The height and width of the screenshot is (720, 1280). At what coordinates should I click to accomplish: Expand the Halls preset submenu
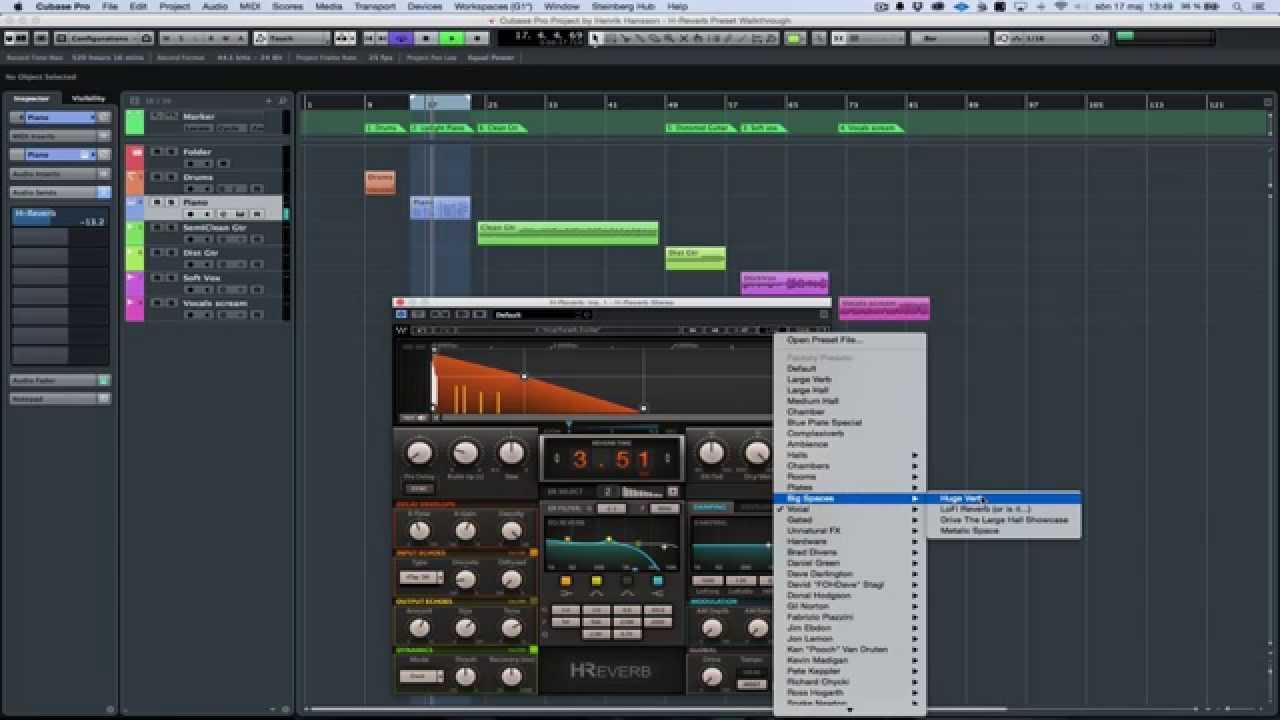pyautogui.click(x=850, y=455)
